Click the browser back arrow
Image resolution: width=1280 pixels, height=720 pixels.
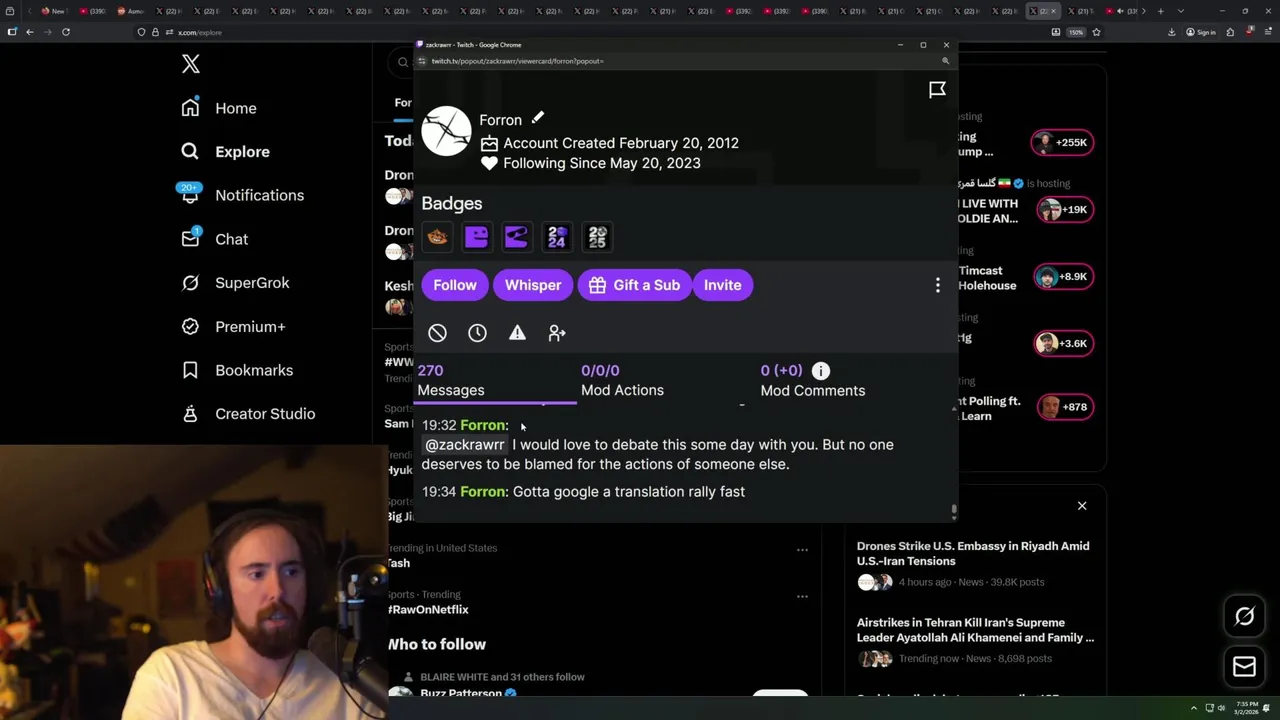tap(30, 32)
